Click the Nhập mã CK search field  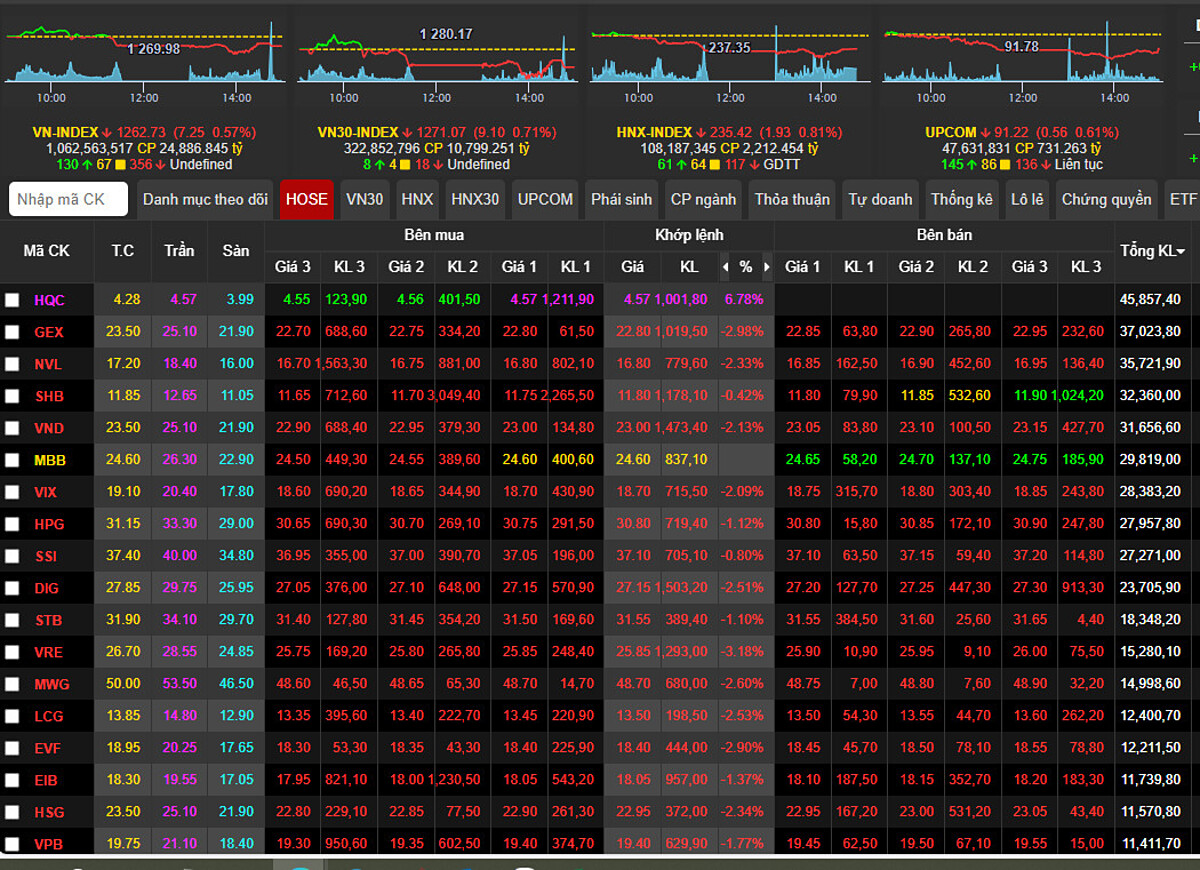click(x=69, y=199)
